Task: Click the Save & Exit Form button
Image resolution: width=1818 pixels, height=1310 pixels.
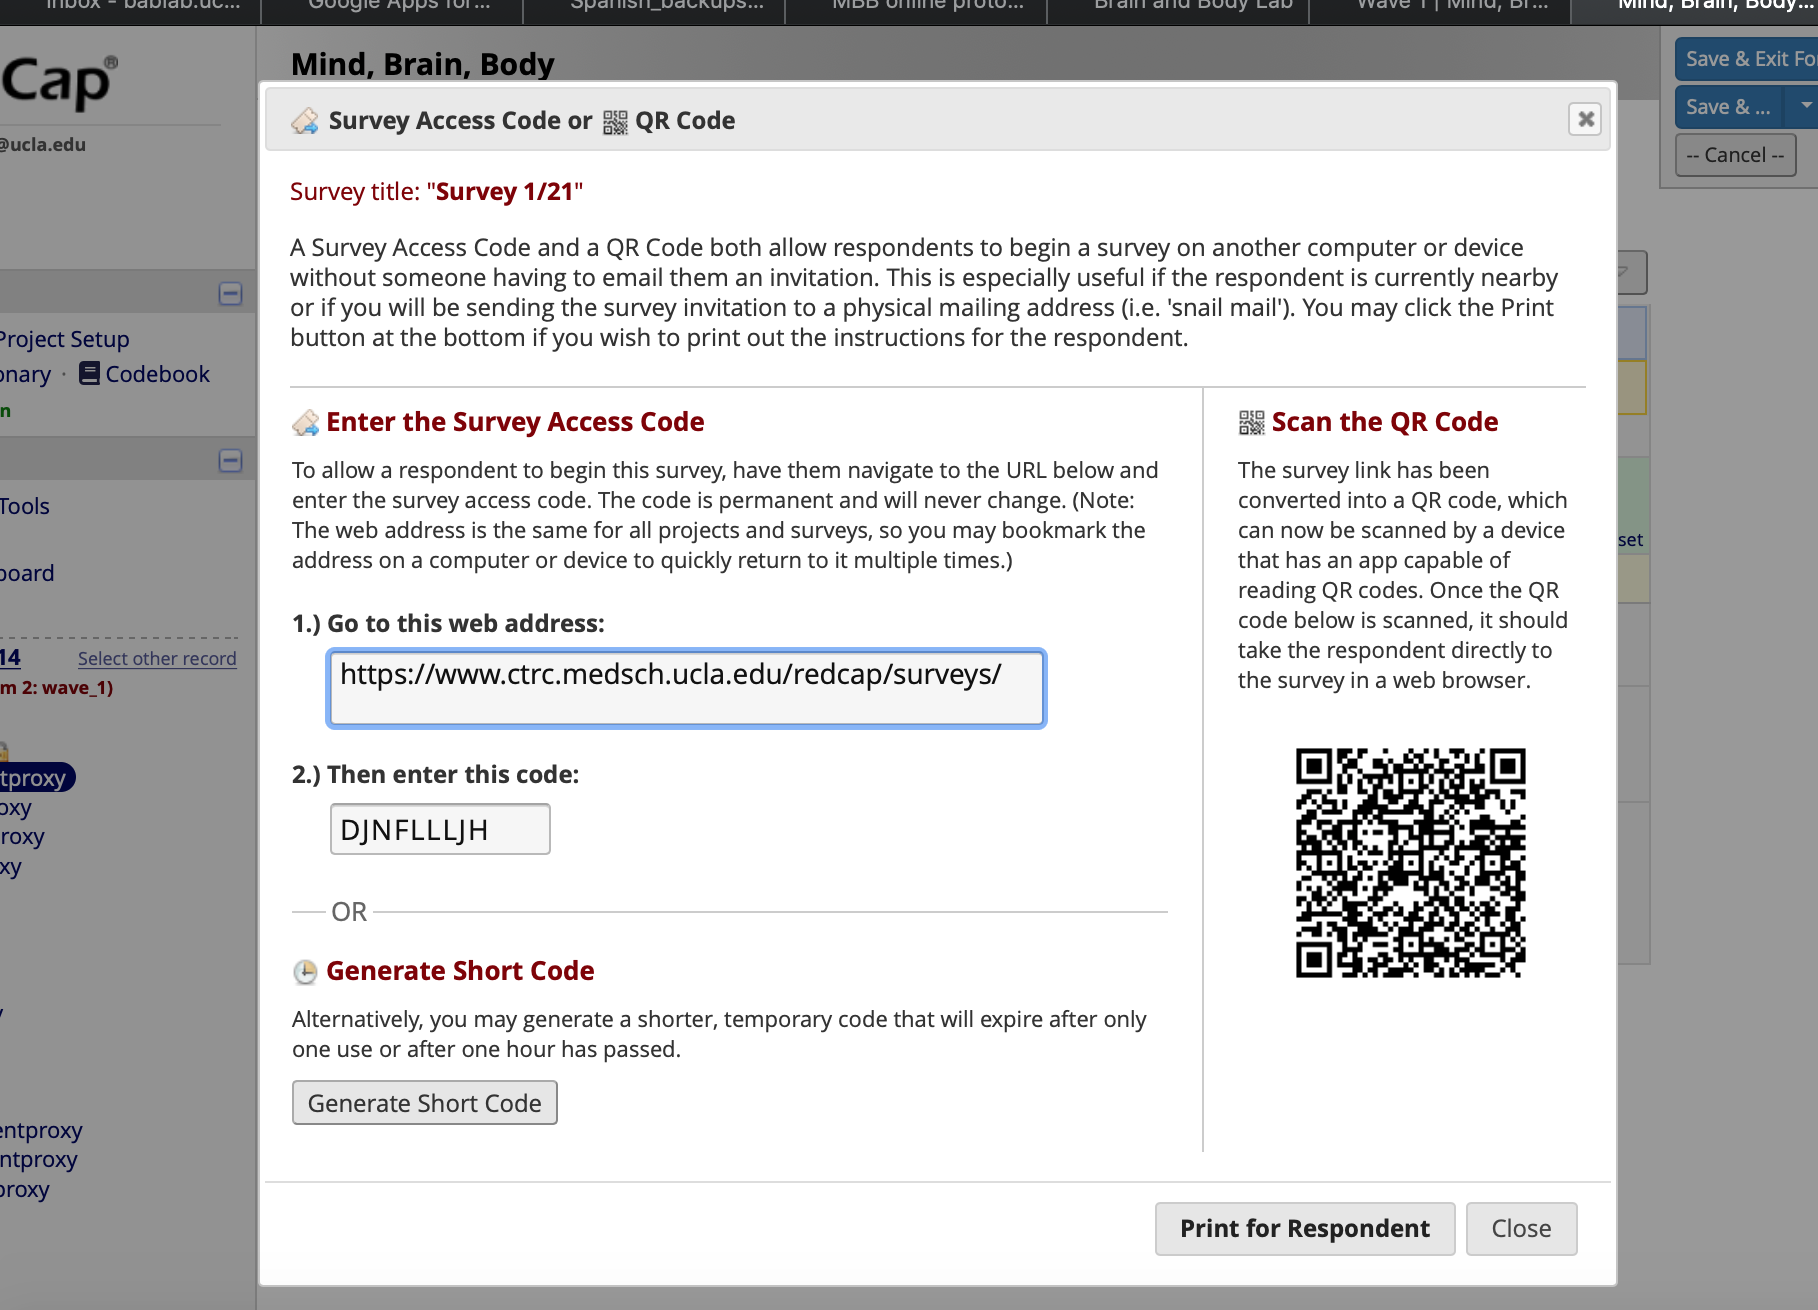Action: click(1747, 59)
